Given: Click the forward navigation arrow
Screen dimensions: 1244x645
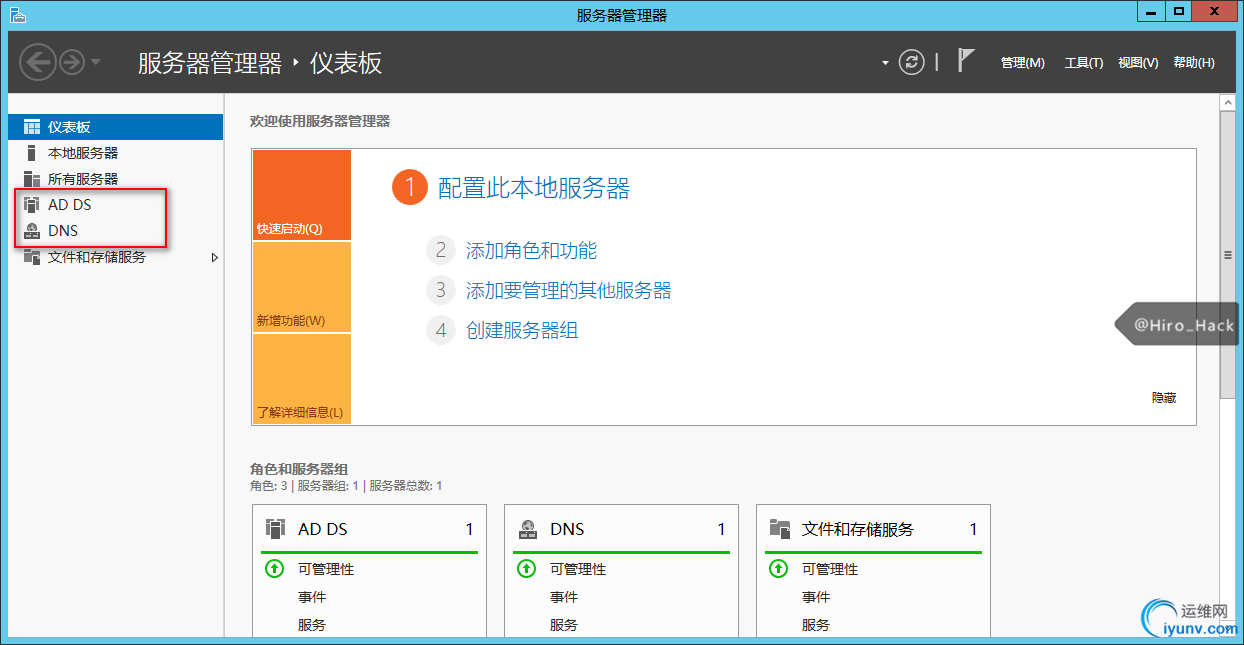Looking at the screenshot, I should click(x=71, y=62).
